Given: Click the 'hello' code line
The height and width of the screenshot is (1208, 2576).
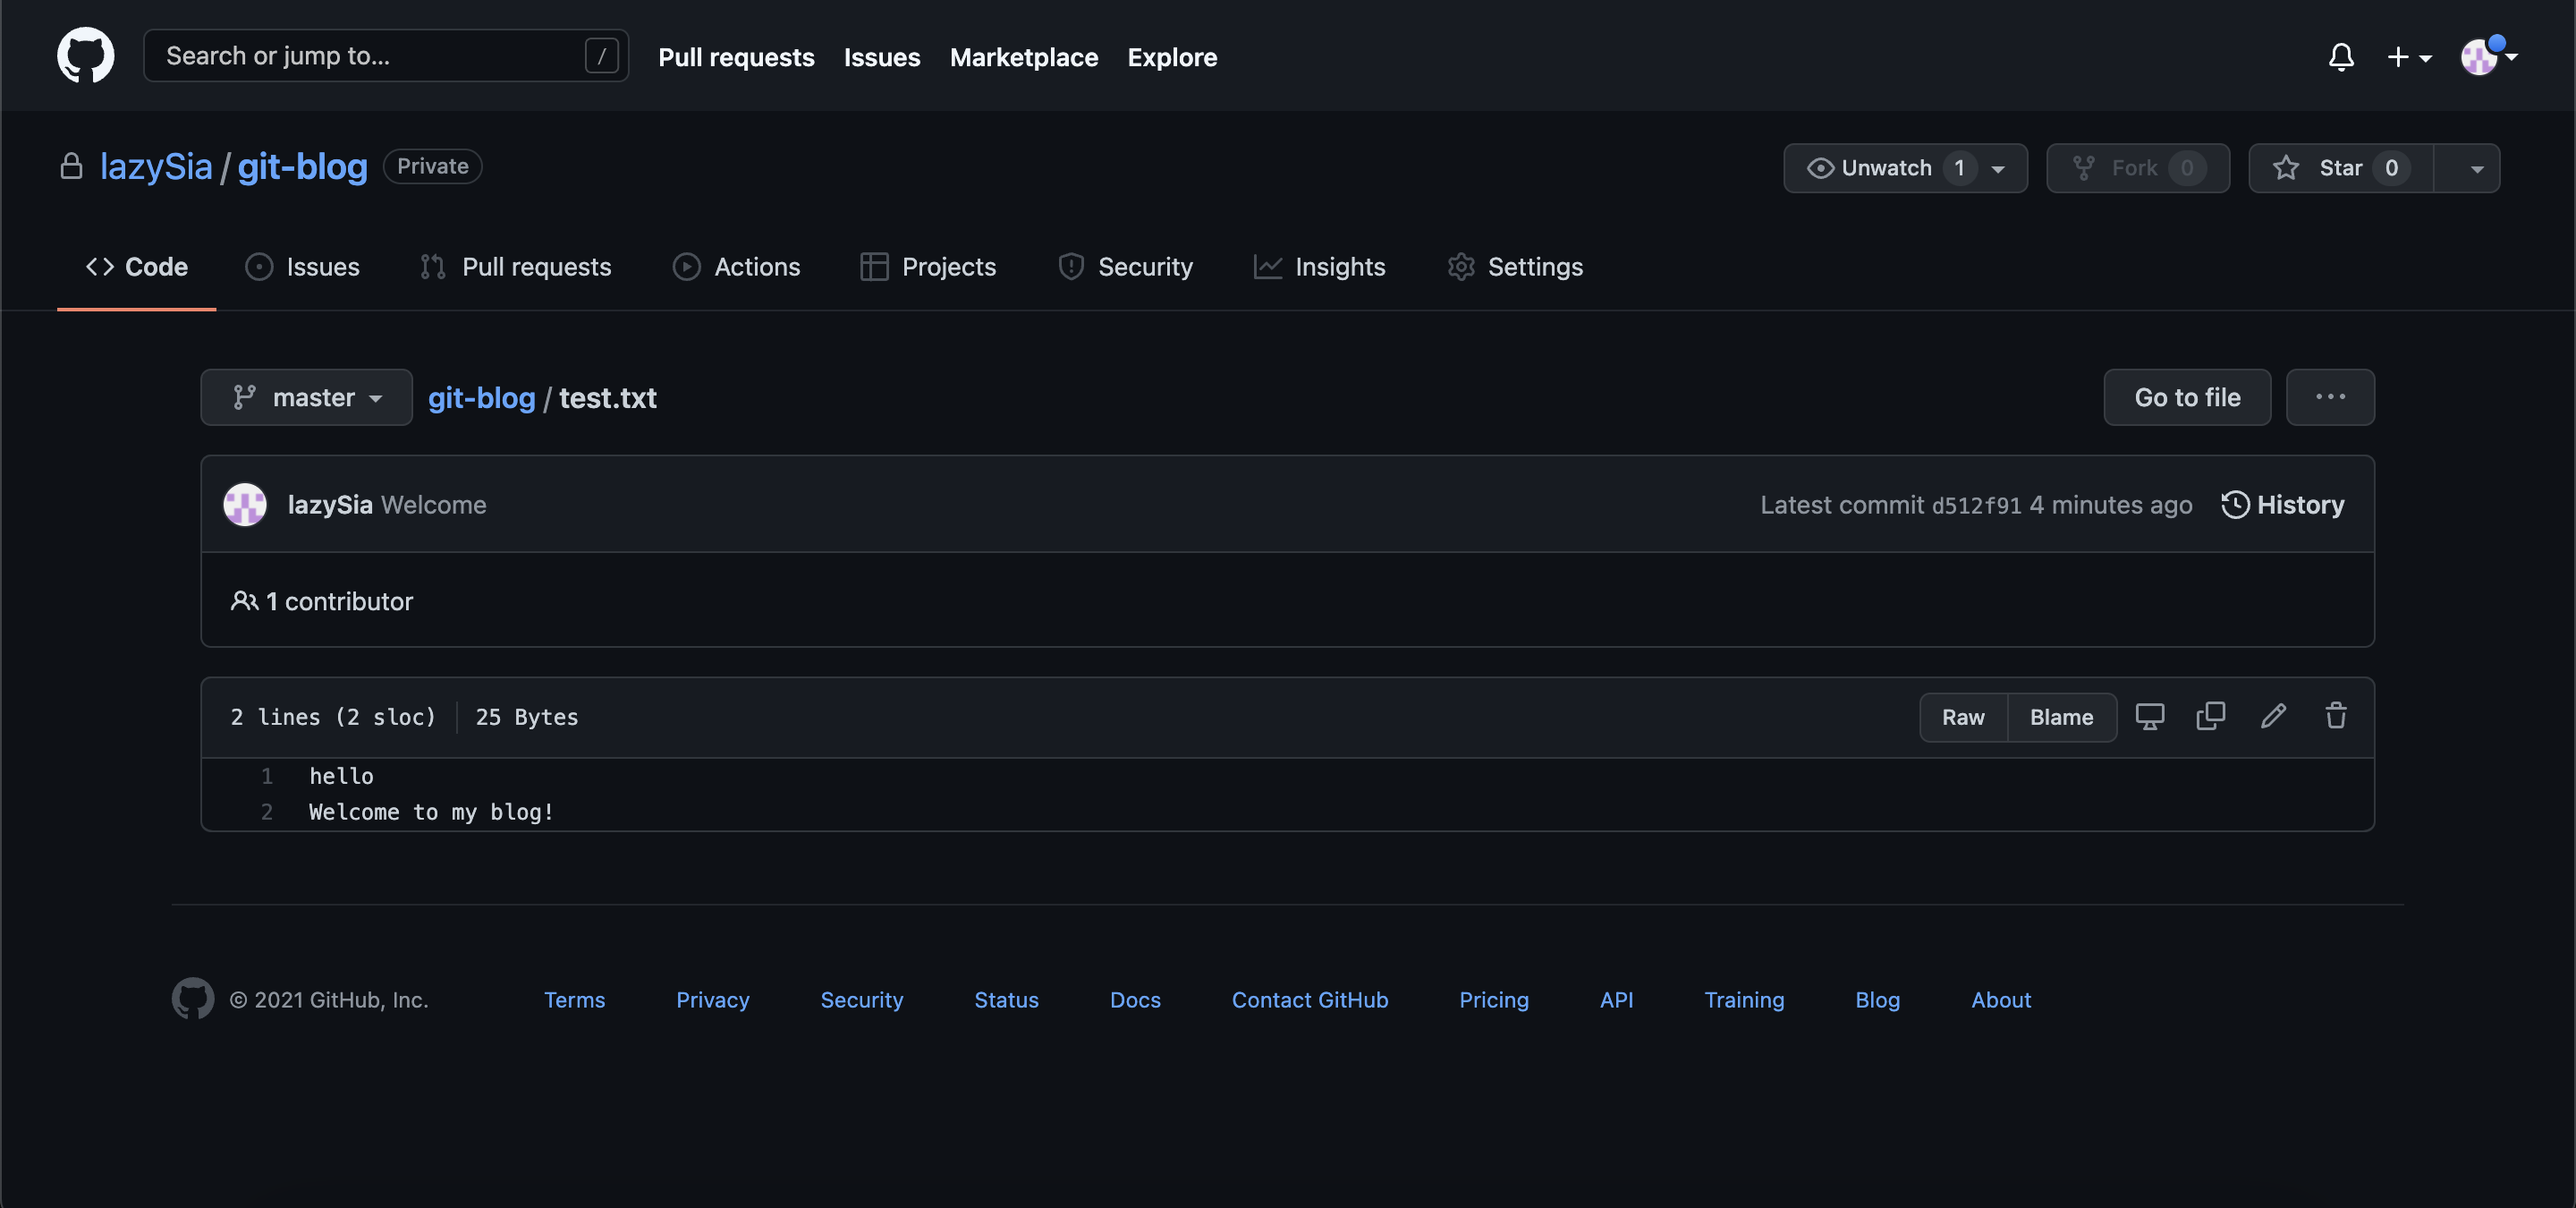Looking at the screenshot, I should point(341,776).
